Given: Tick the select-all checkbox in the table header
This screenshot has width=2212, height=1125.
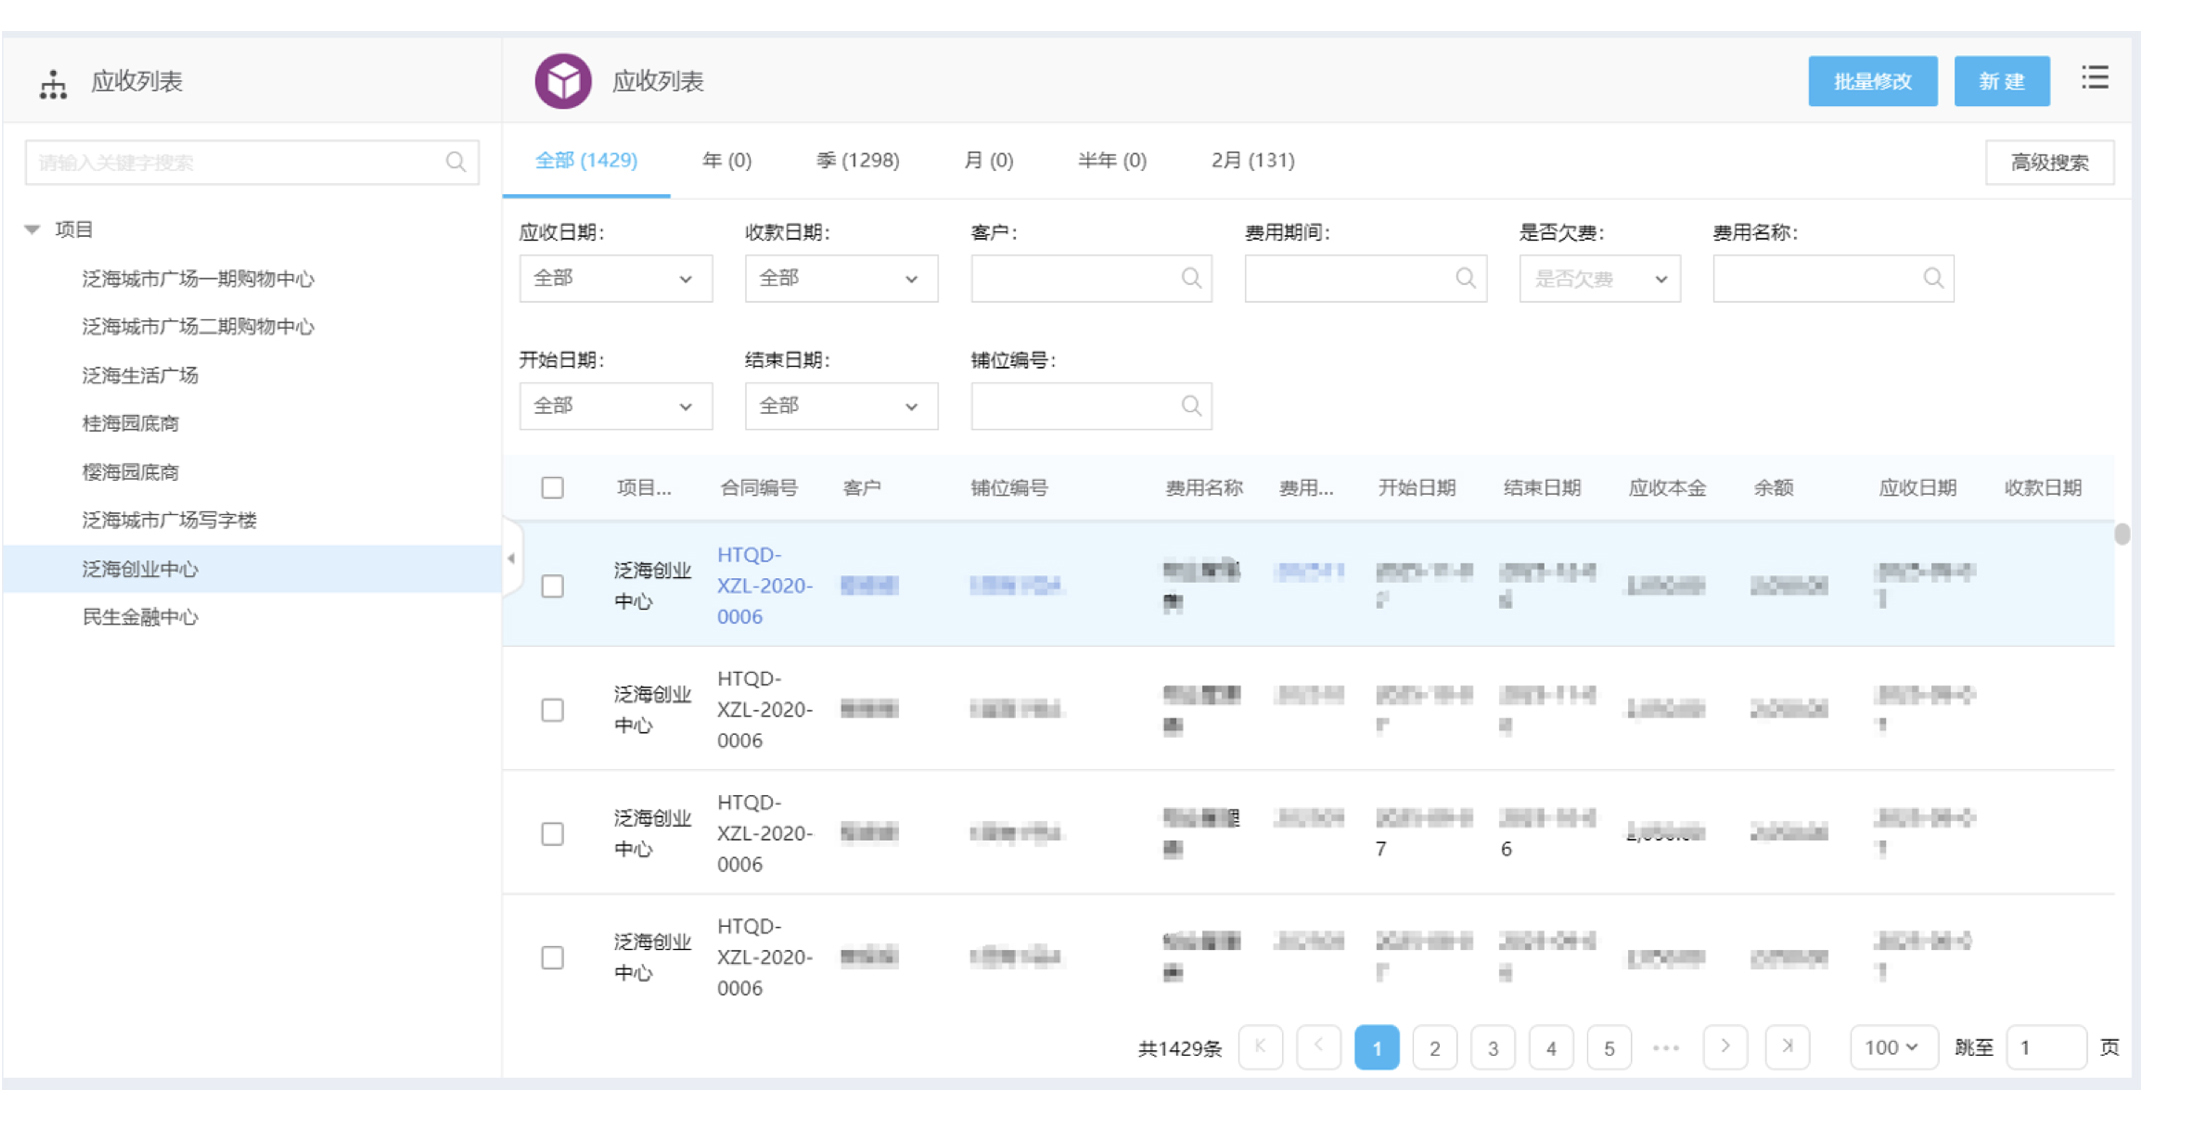Looking at the screenshot, I should click(552, 488).
